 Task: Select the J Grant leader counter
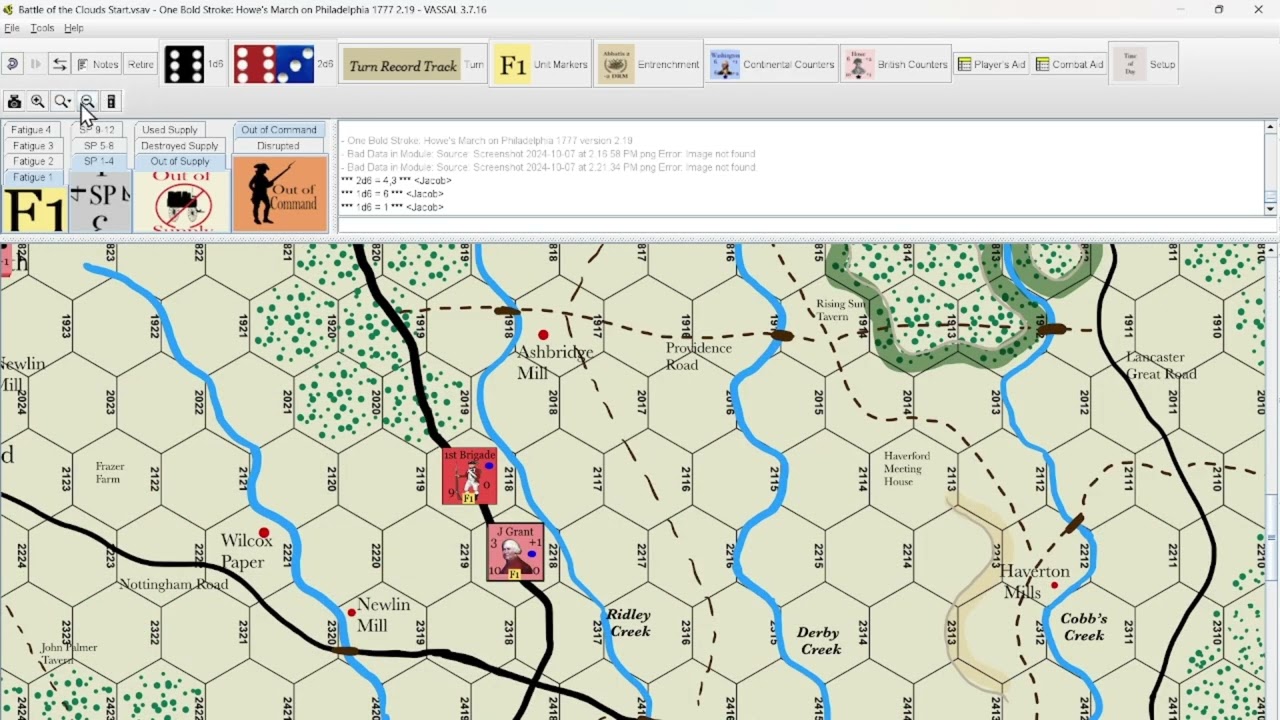515,551
